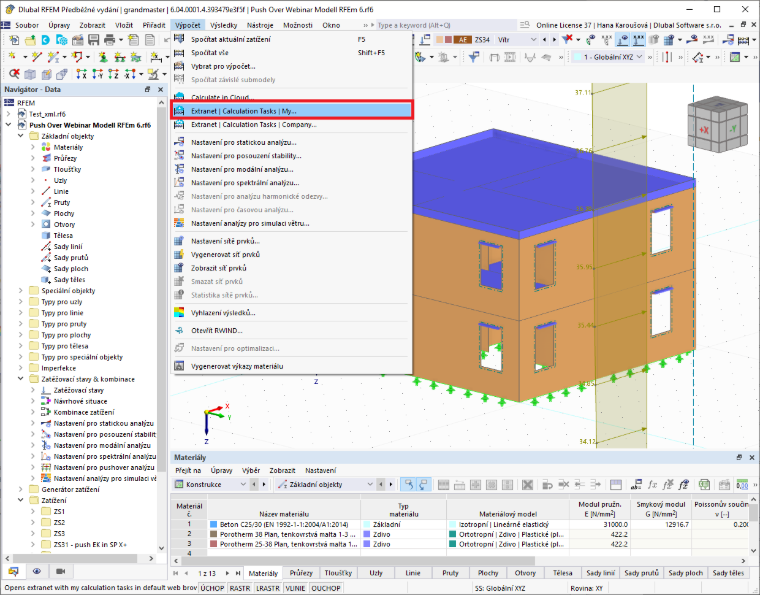Click the Print icon in the top toolbar
Image resolution: width=760 pixels, height=595 pixels.
pyautogui.click(x=110, y=40)
